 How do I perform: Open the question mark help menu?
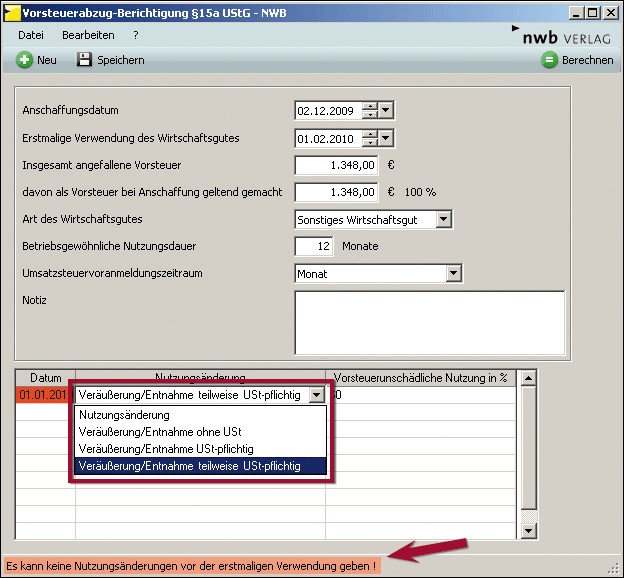click(x=136, y=35)
